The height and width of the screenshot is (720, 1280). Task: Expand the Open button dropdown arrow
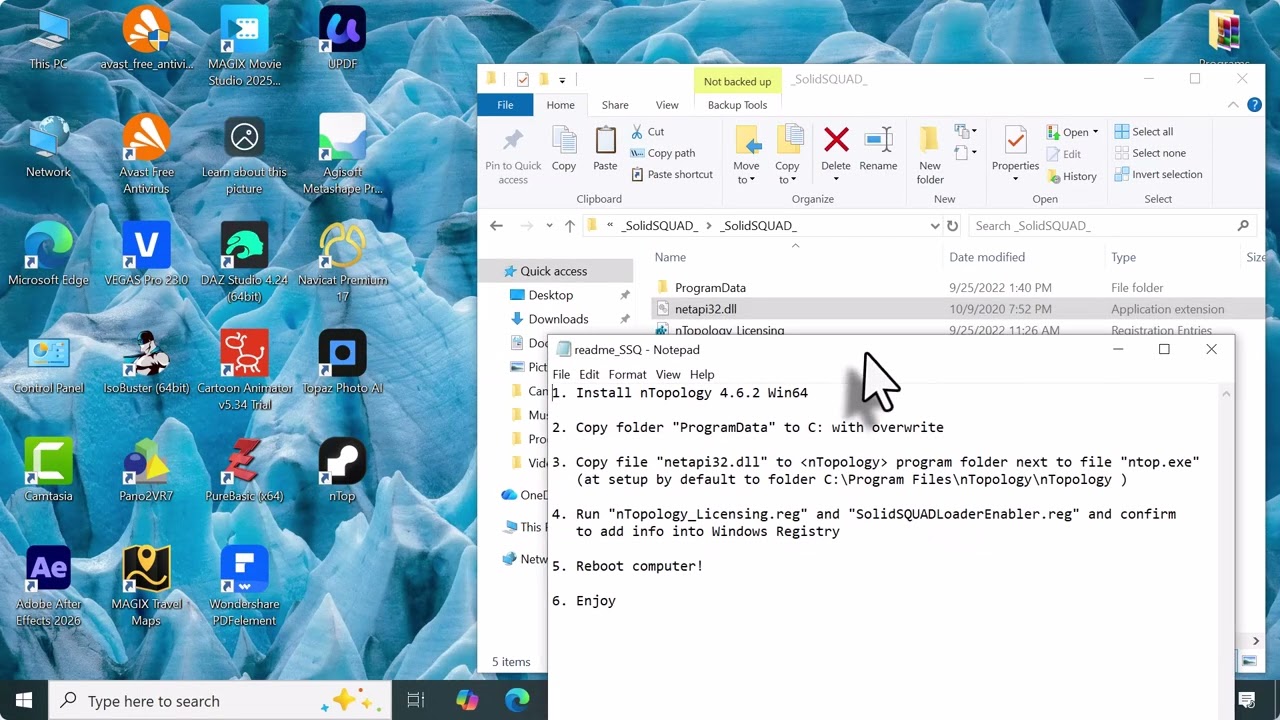pyautogui.click(x=1095, y=132)
